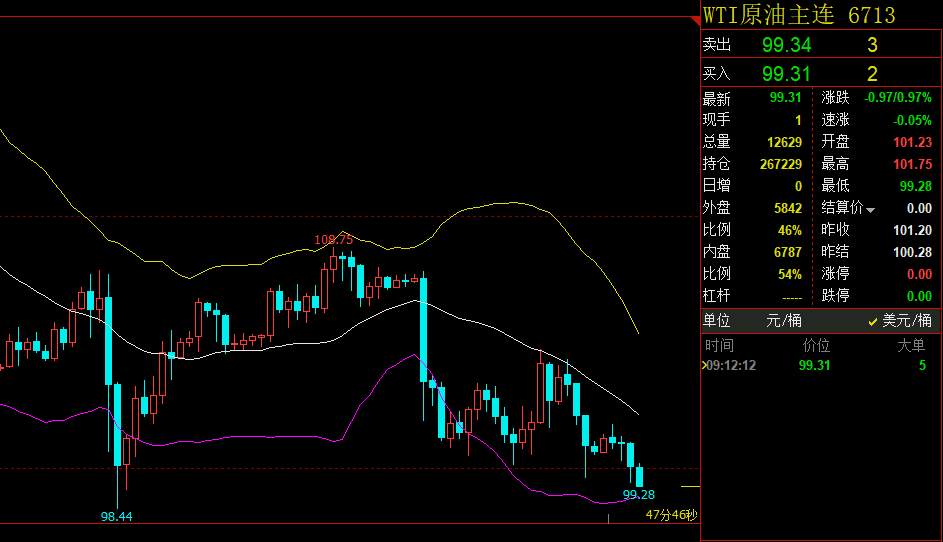
Task: Select the 元/桶 unit option
Action: tap(784, 321)
